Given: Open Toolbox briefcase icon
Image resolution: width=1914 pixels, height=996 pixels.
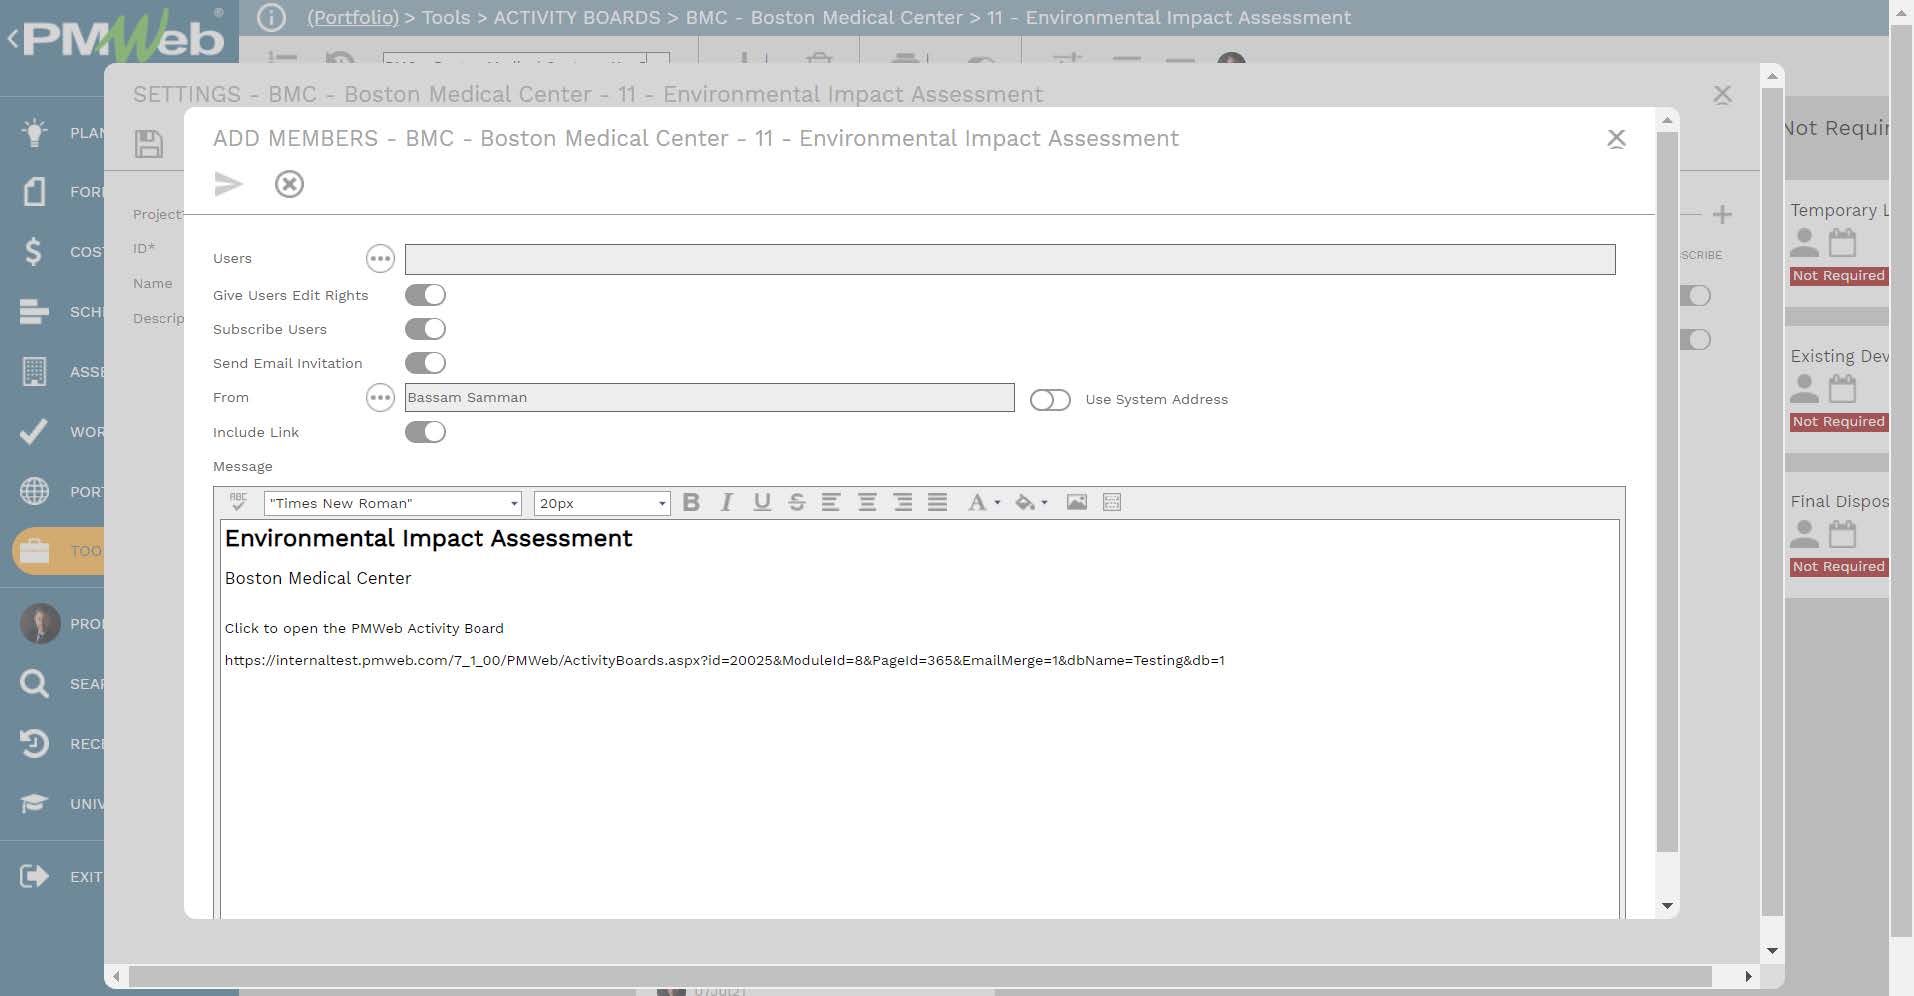Looking at the screenshot, I should 34,551.
